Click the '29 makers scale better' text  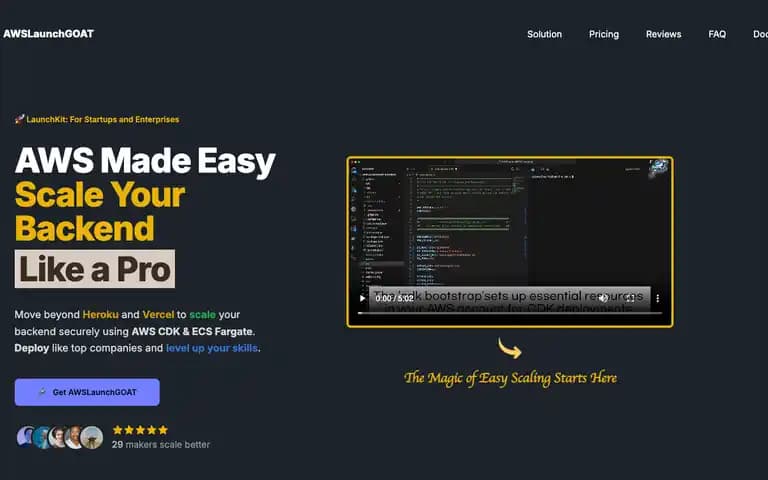tap(161, 444)
